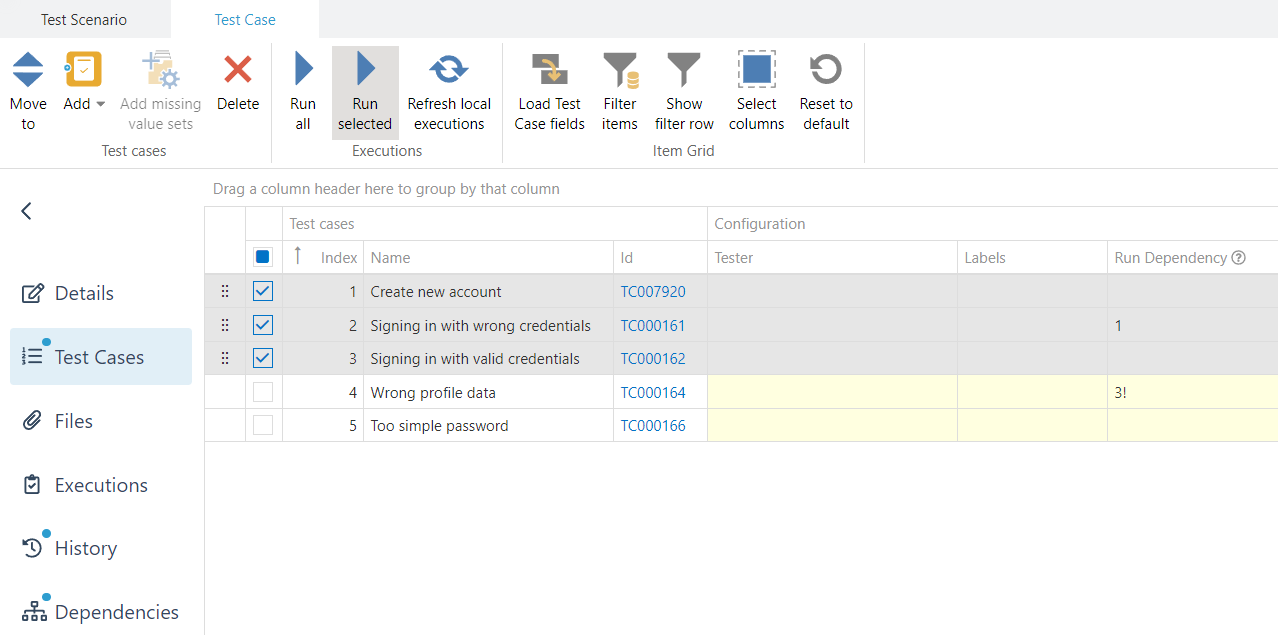Click the red Delete X icon

[x=238, y=70]
